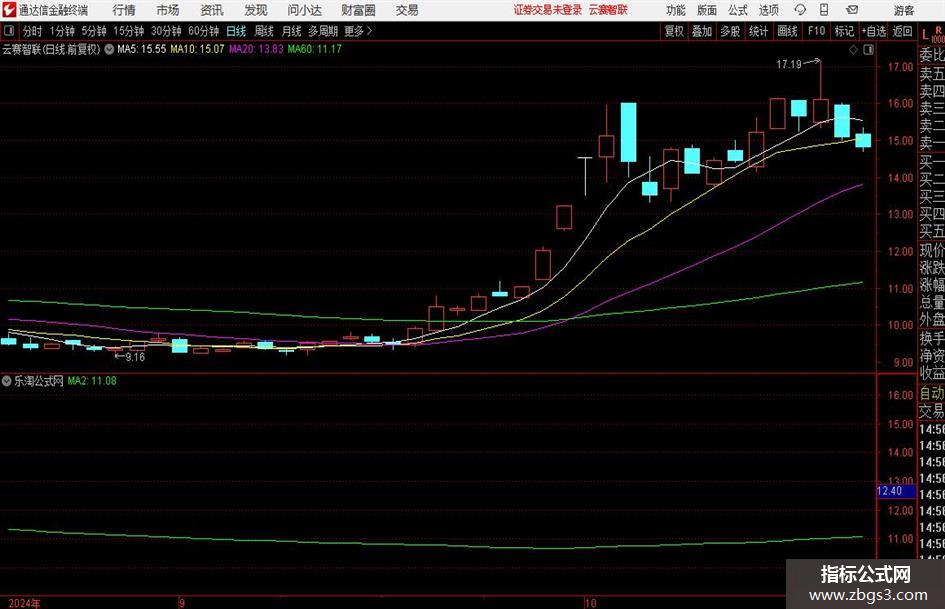Switch to 5分钟 period

pos(94,31)
